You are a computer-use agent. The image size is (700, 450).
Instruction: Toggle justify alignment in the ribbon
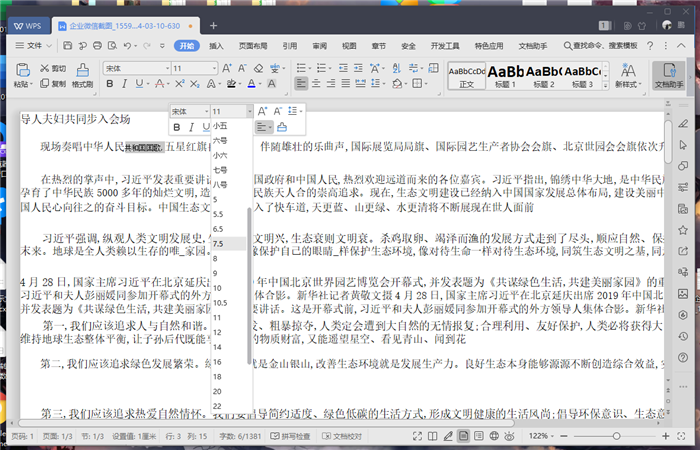[346, 83]
